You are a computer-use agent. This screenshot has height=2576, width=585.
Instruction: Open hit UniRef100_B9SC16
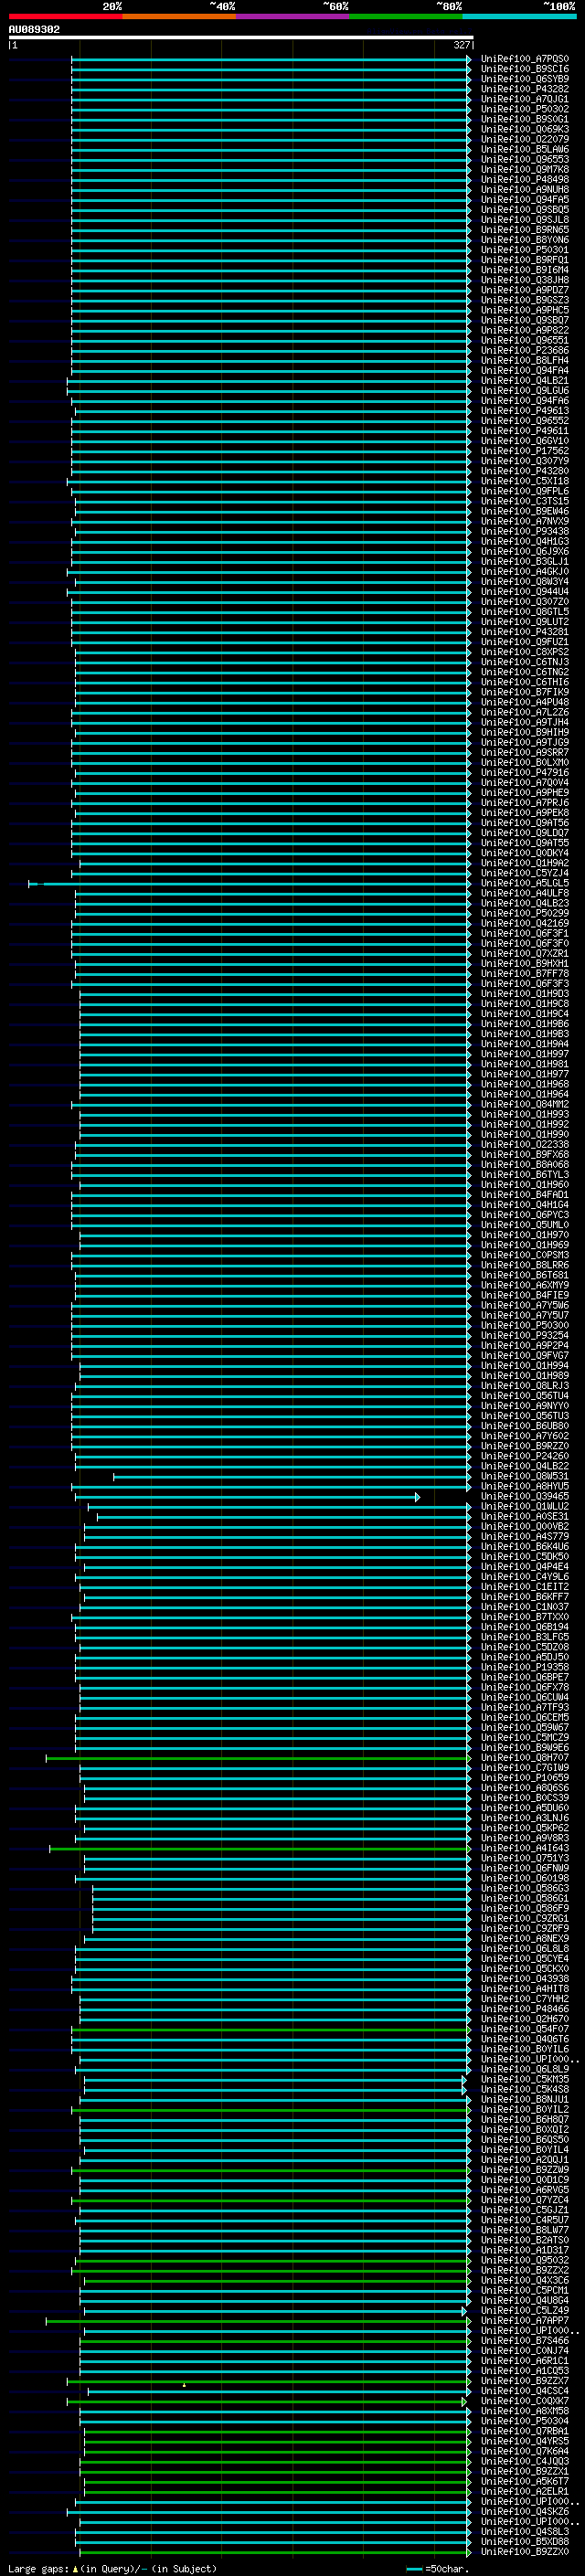525,69
